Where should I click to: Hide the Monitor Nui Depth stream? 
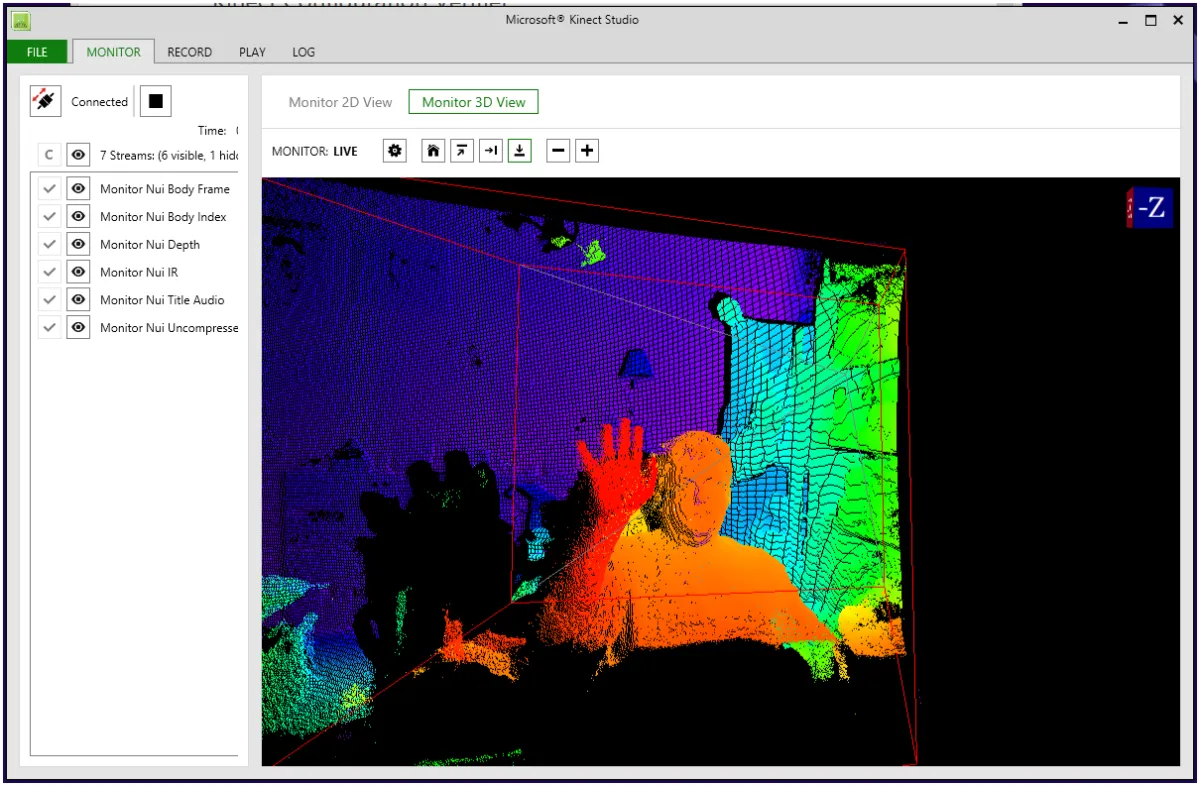tap(78, 244)
